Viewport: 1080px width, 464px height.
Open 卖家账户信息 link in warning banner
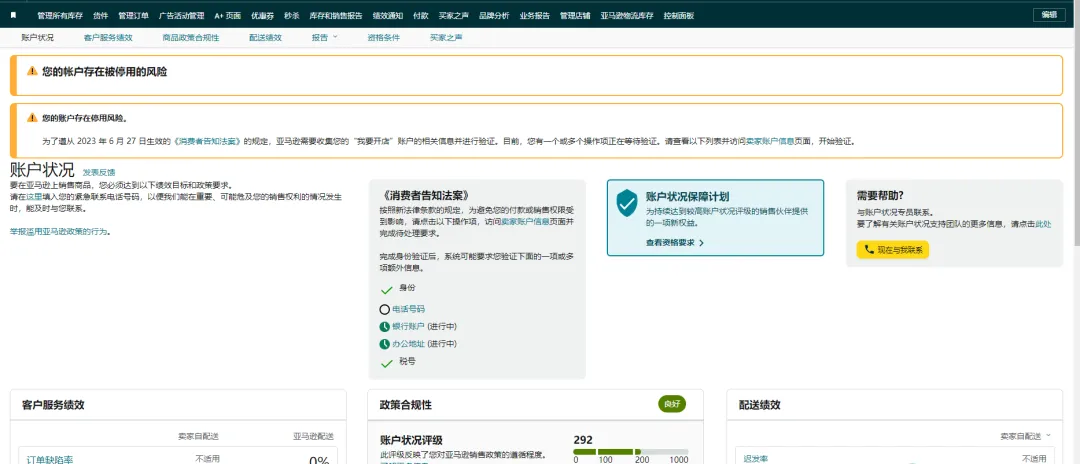point(770,140)
